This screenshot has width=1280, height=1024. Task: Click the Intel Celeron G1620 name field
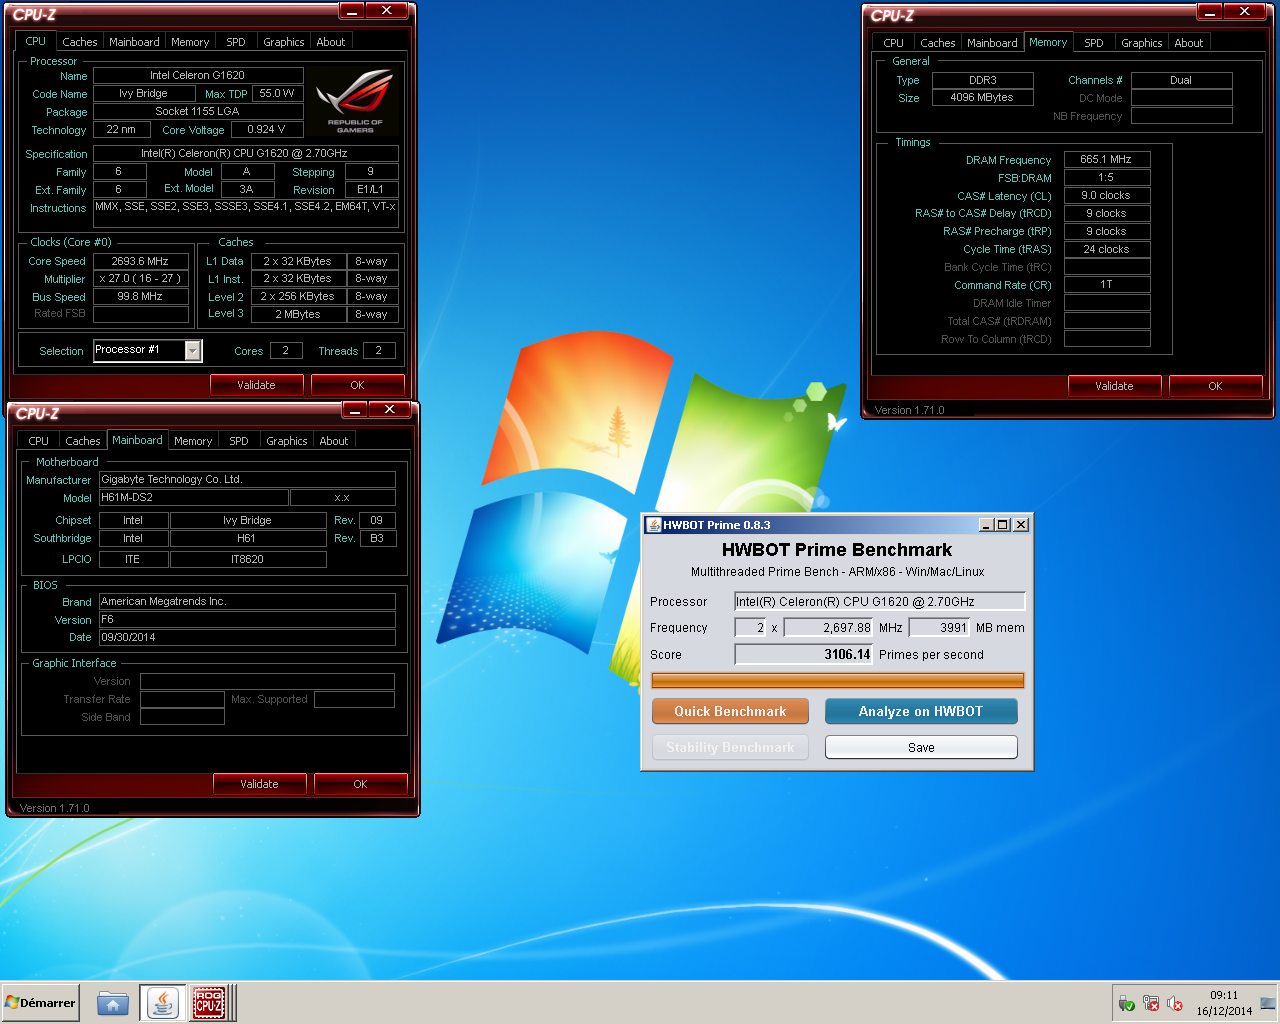click(x=198, y=75)
